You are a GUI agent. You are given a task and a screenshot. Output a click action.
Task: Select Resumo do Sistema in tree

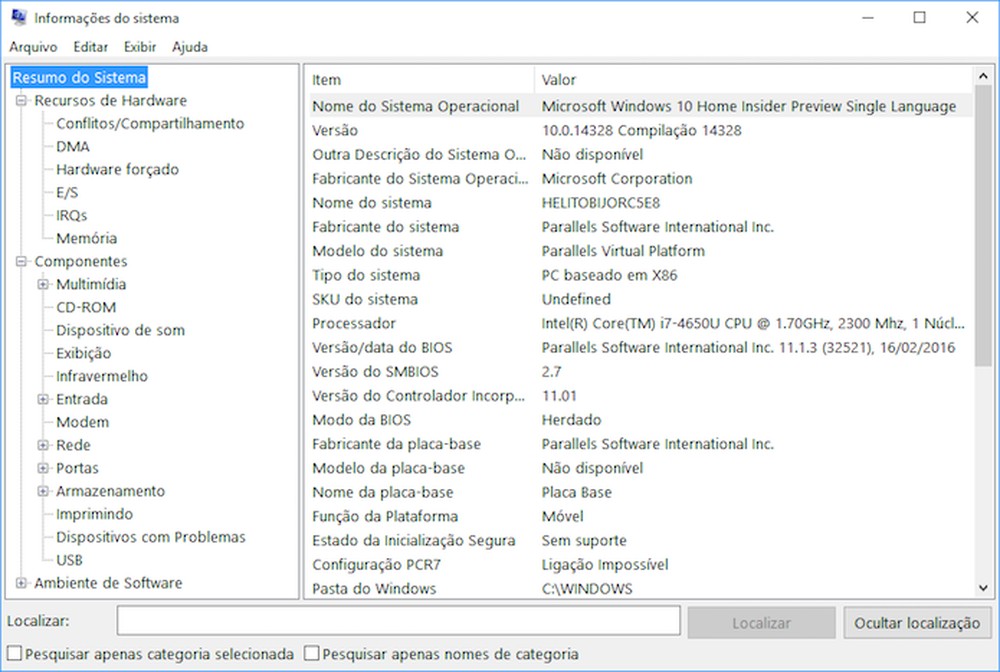(x=79, y=77)
